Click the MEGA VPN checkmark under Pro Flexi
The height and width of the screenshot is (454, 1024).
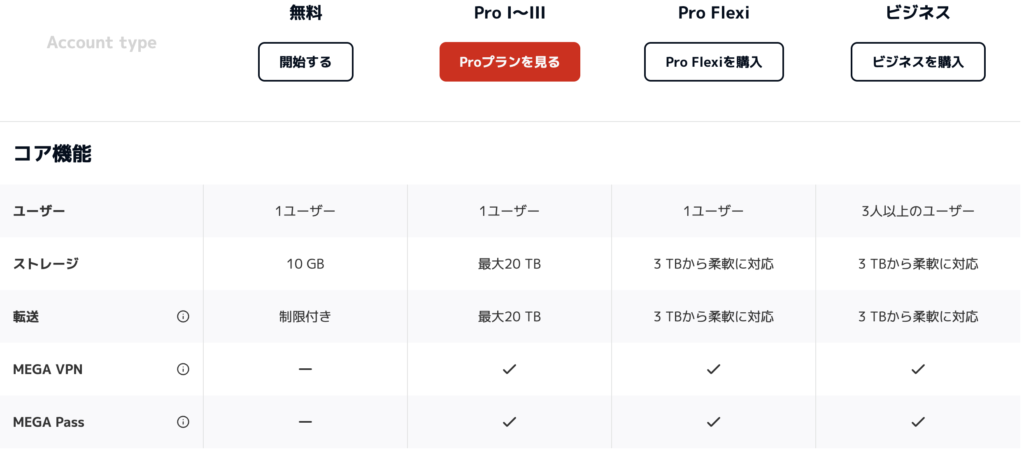tap(713, 369)
